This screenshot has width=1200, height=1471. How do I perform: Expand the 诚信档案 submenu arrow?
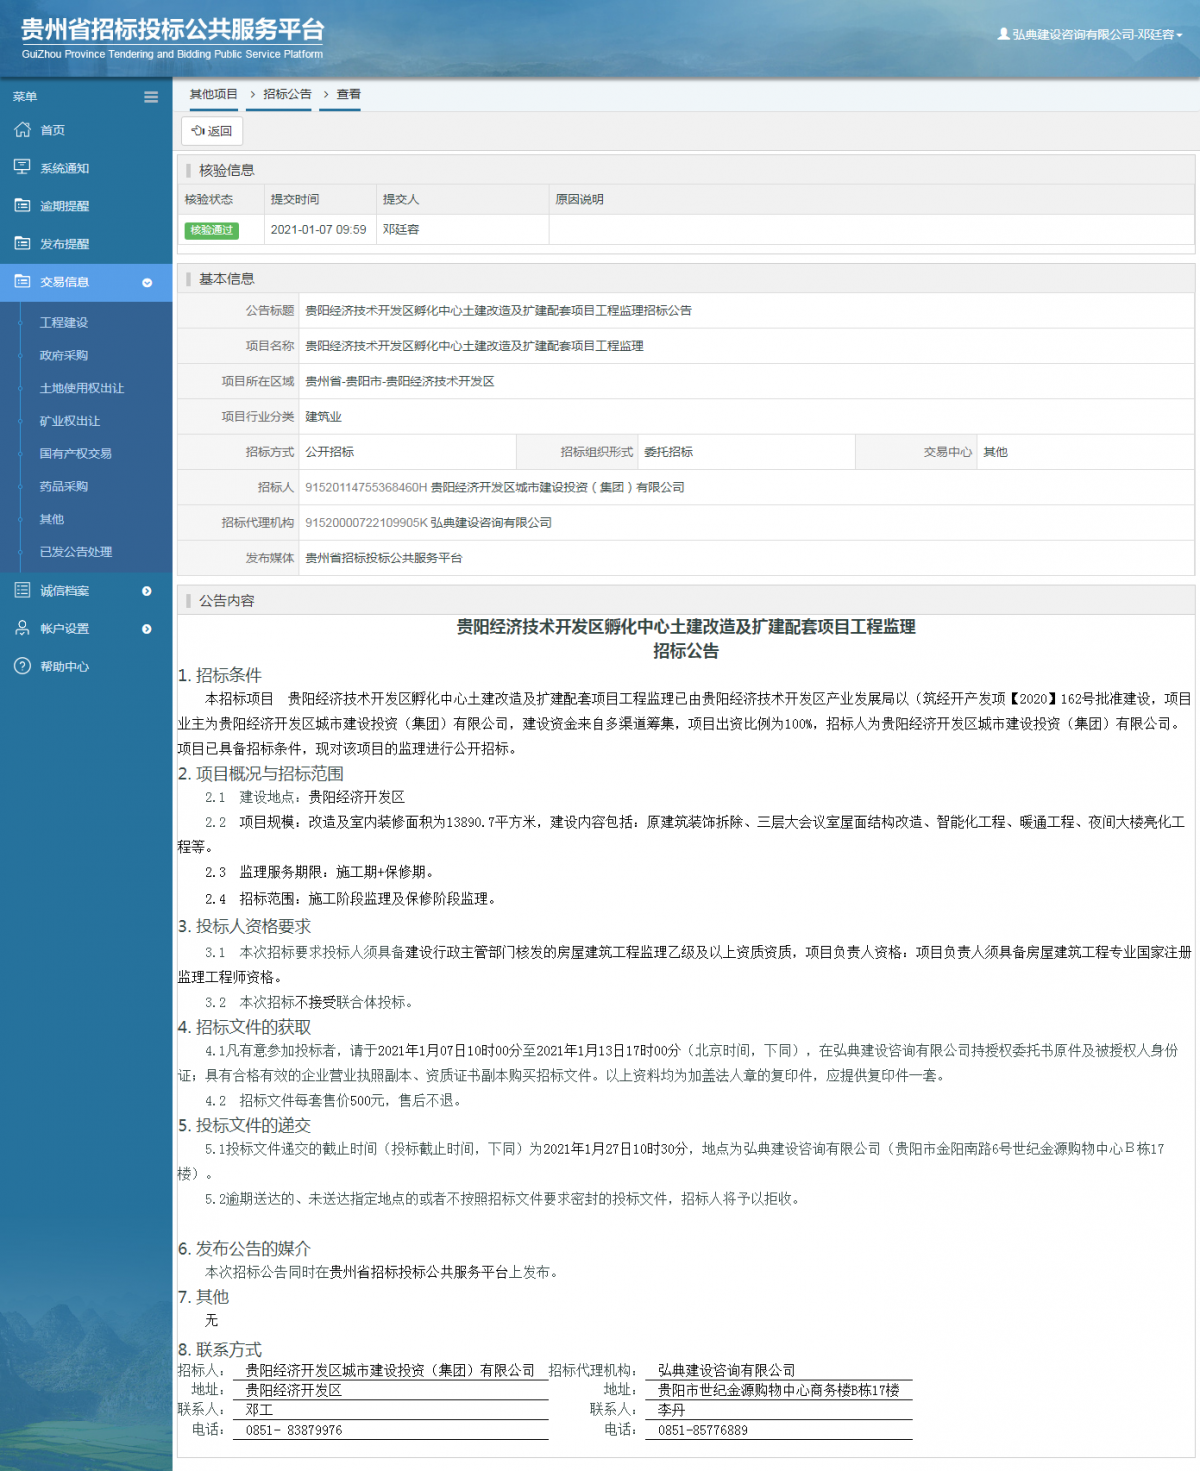point(147,591)
